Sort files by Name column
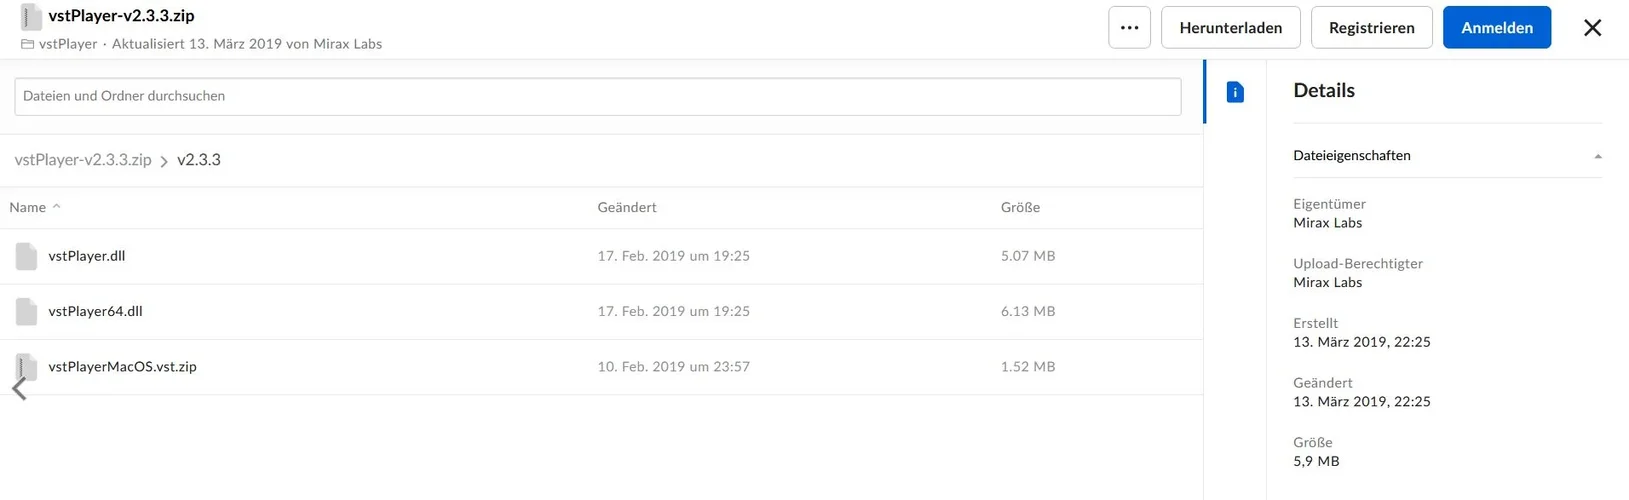 click(28, 207)
